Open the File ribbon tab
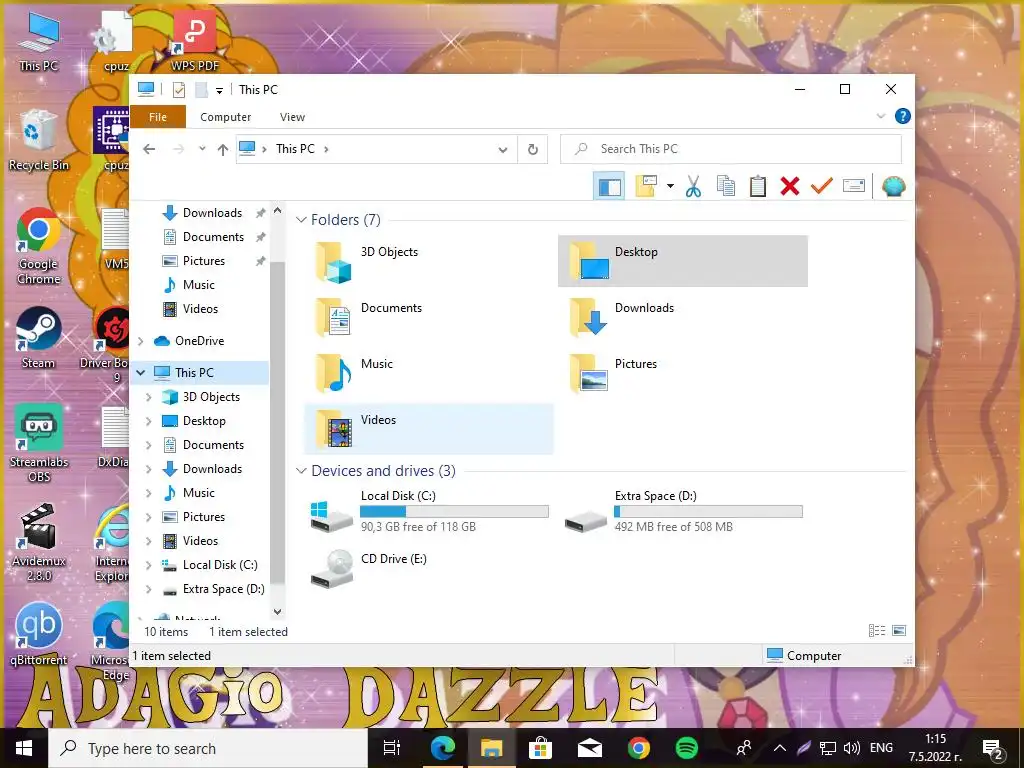The height and width of the screenshot is (768, 1024). (x=158, y=117)
